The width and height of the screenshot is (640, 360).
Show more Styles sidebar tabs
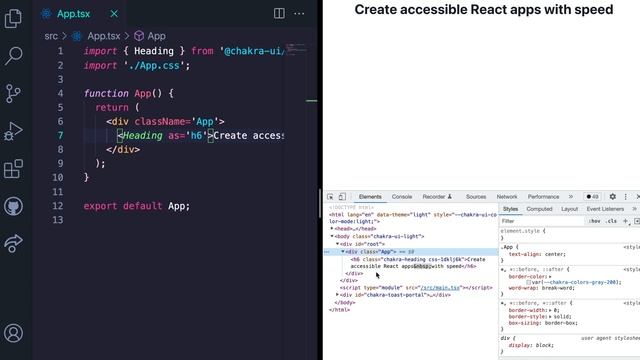pyautogui.click(x=635, y=209)
